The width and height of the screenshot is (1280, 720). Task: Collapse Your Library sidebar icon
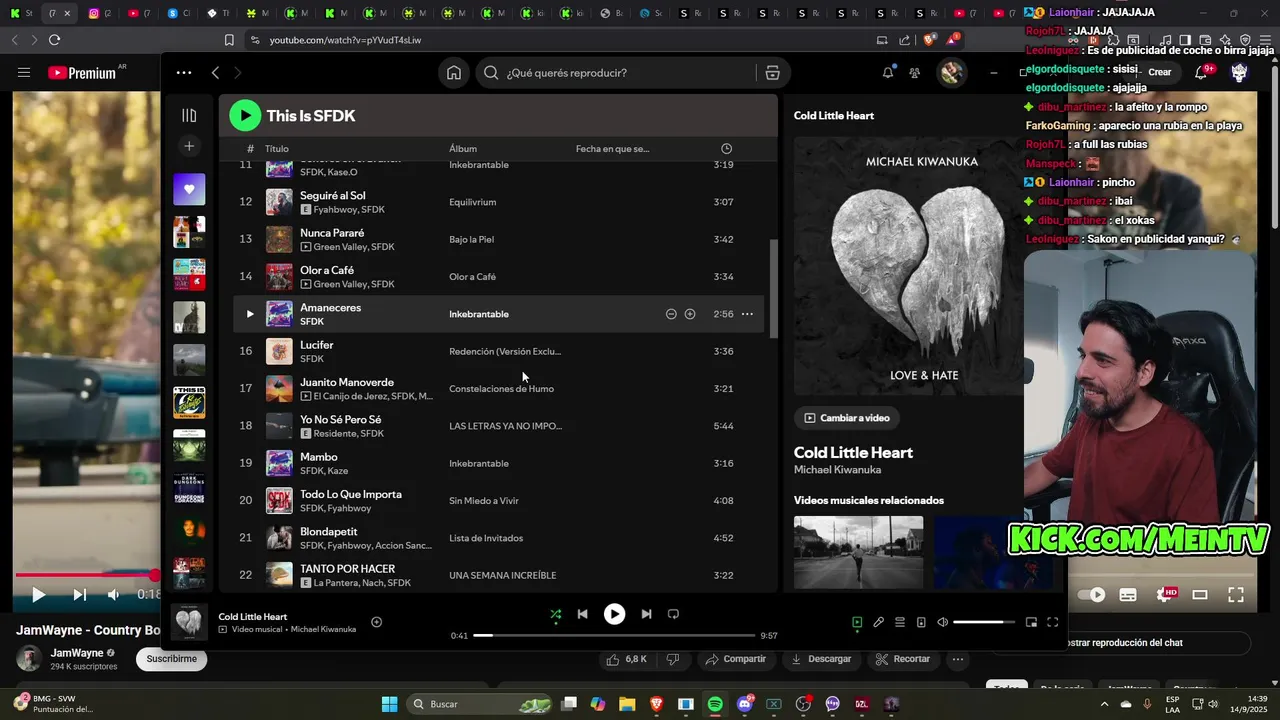point(189,115)
